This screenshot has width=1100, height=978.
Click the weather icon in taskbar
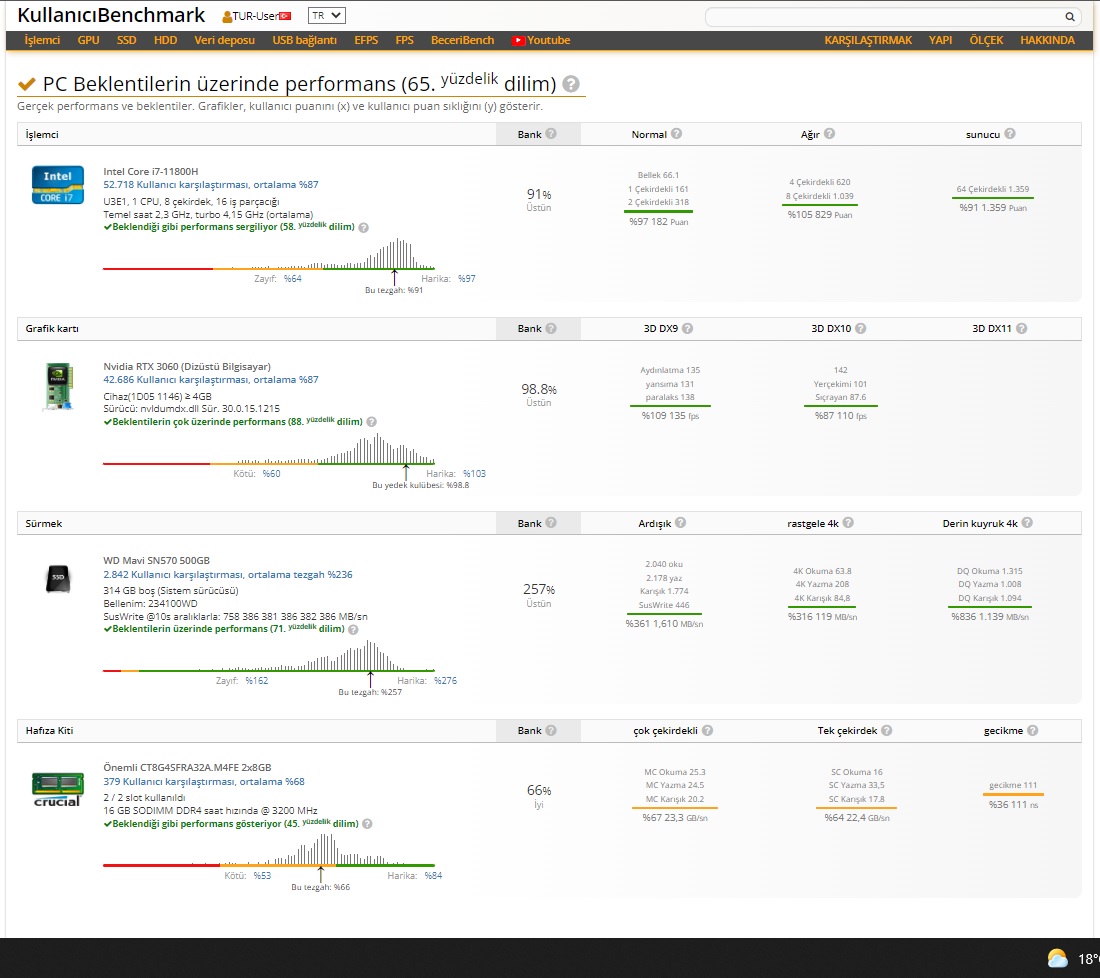[x=1057, y=958]
